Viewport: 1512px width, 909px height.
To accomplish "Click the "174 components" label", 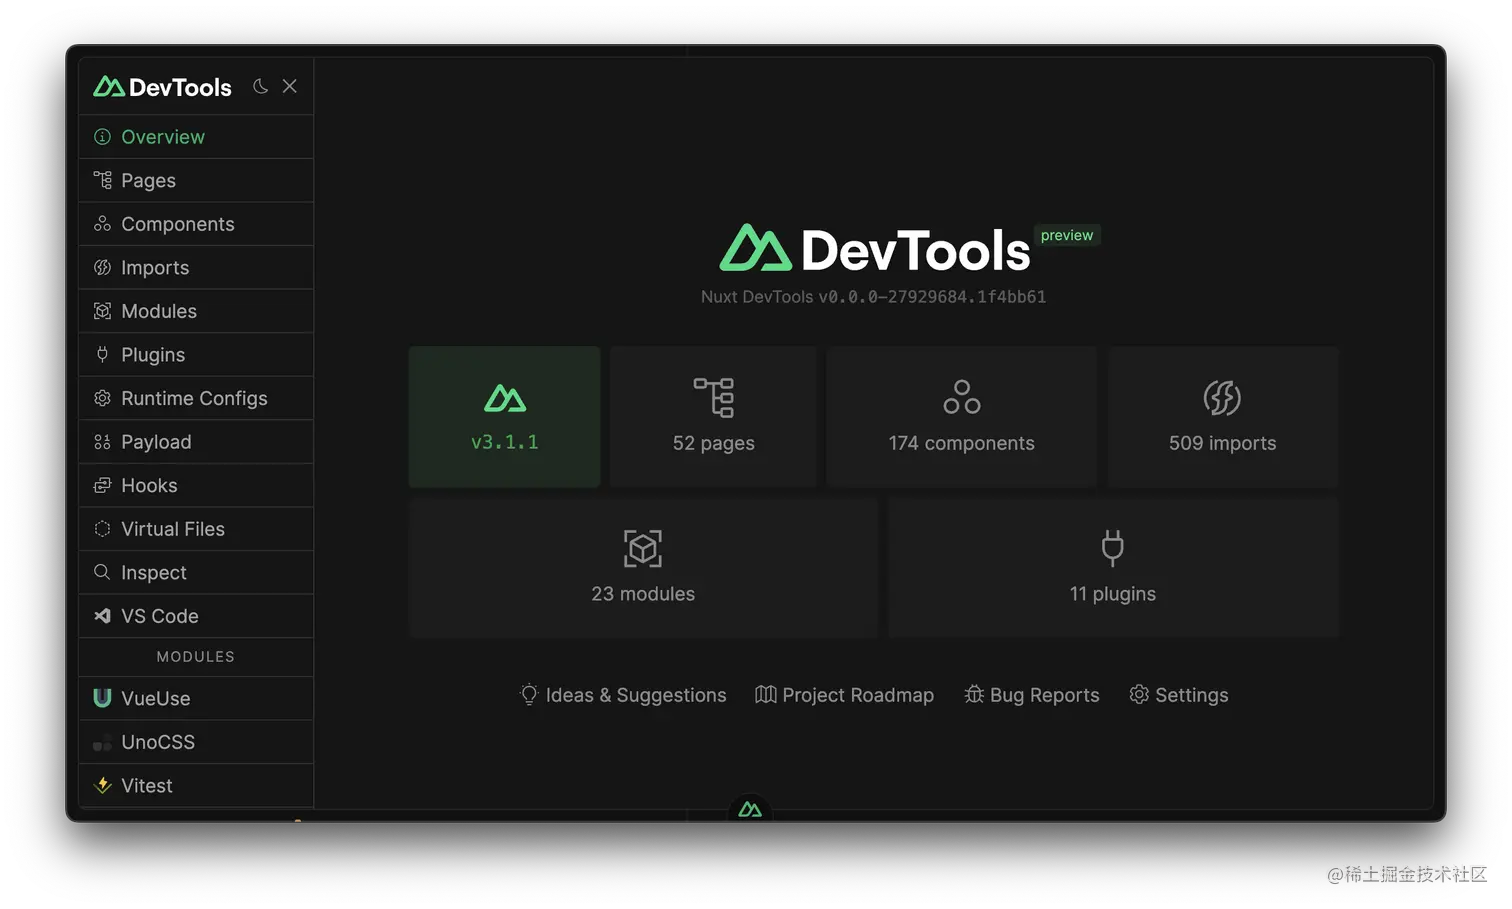I will click(x=962, y=443).
